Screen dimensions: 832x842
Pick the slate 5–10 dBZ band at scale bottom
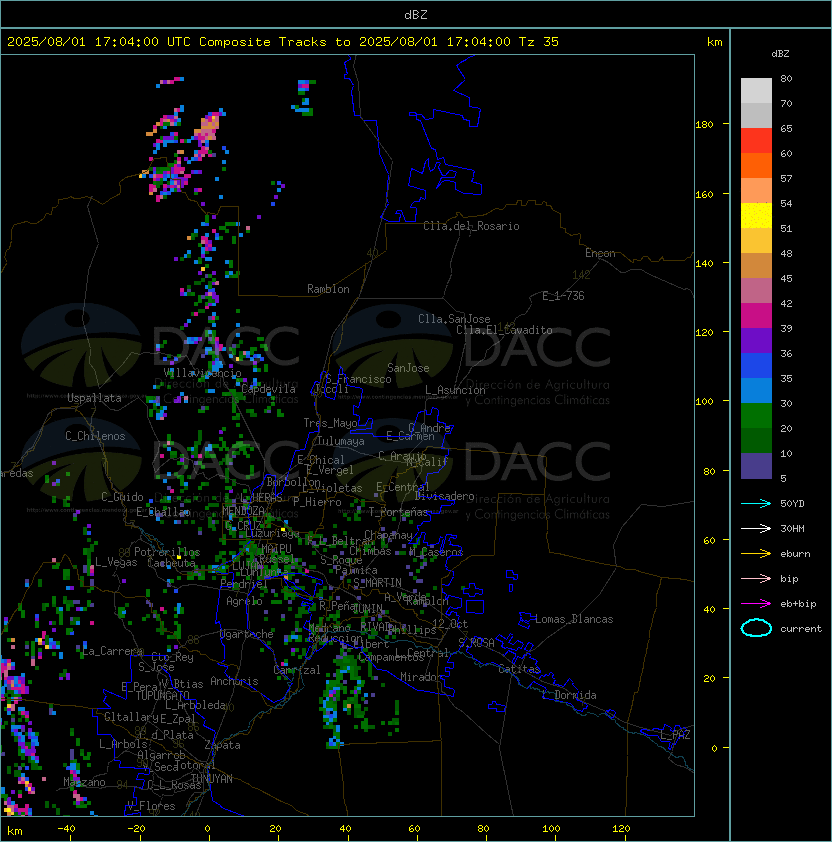756,466
